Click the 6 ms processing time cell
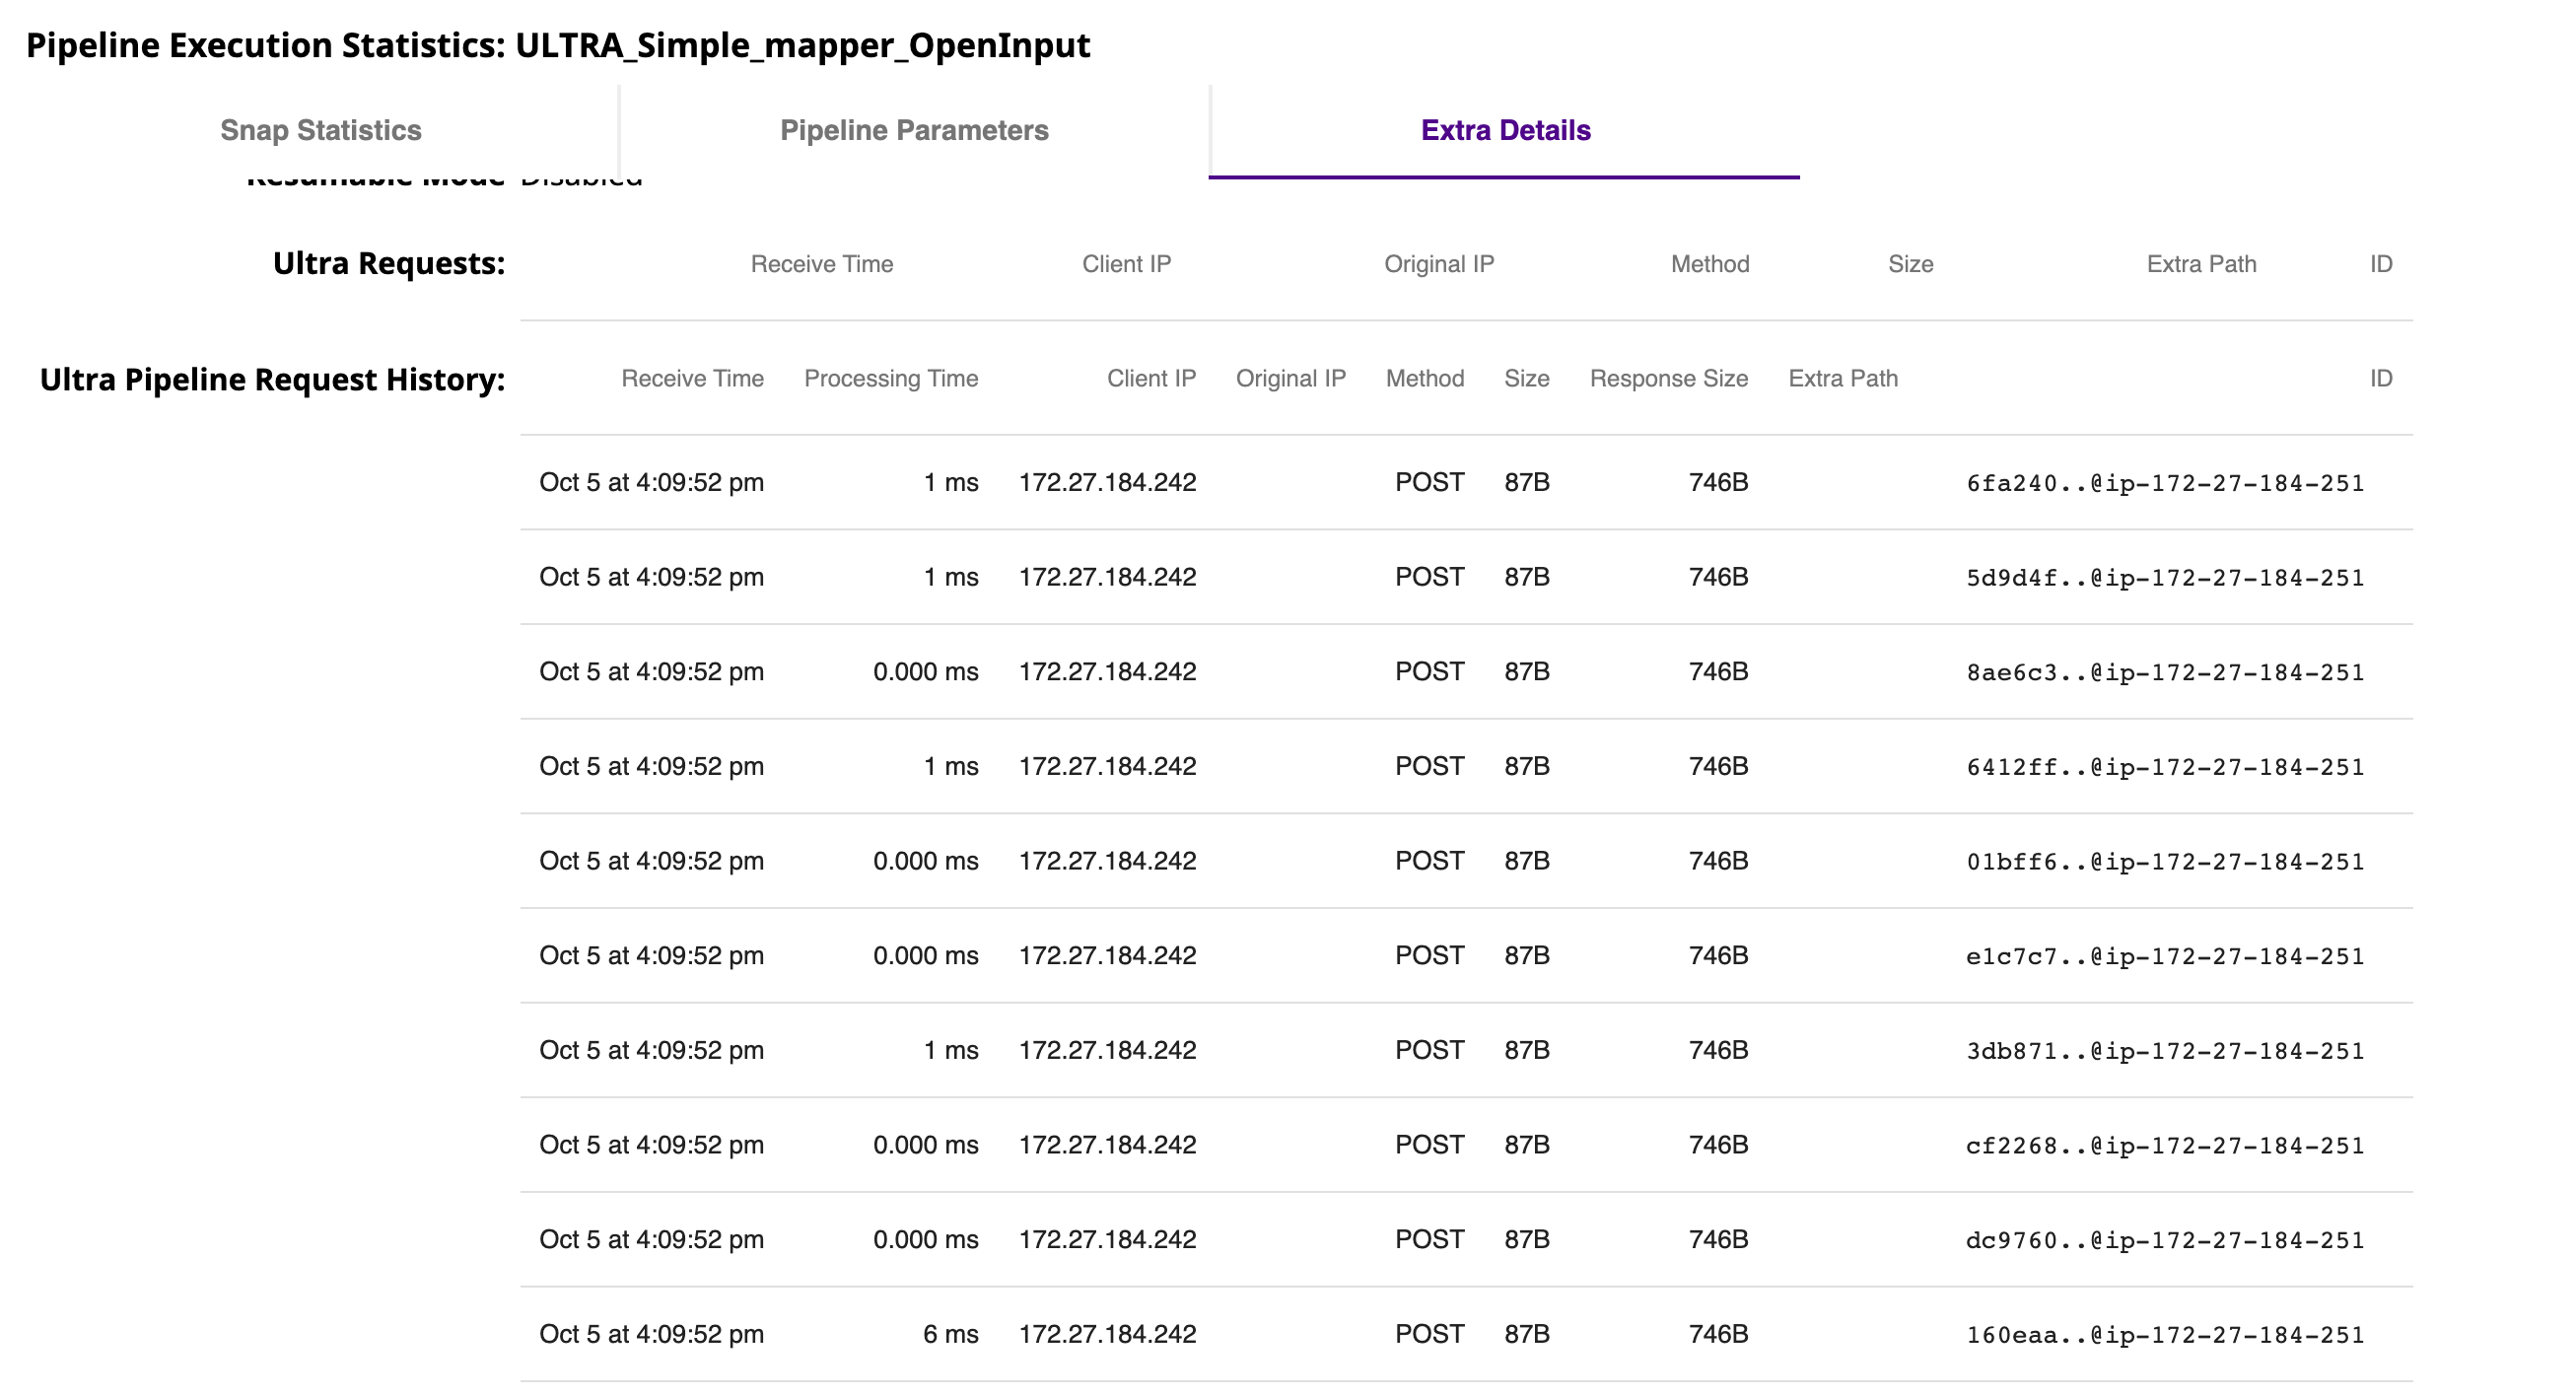This screenshot has width=2576, height=1397. coord(949,1334)
